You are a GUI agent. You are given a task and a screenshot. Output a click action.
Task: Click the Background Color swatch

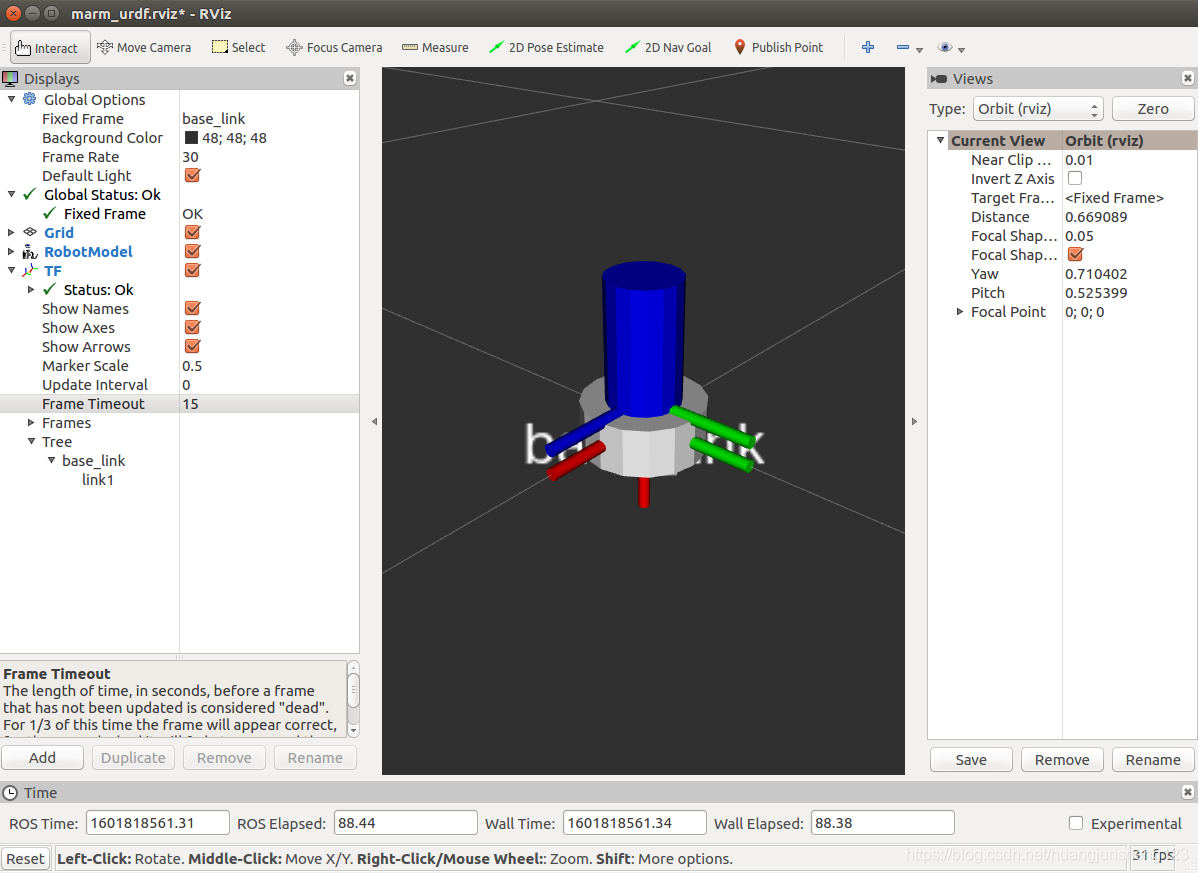(x=191, y=137)
